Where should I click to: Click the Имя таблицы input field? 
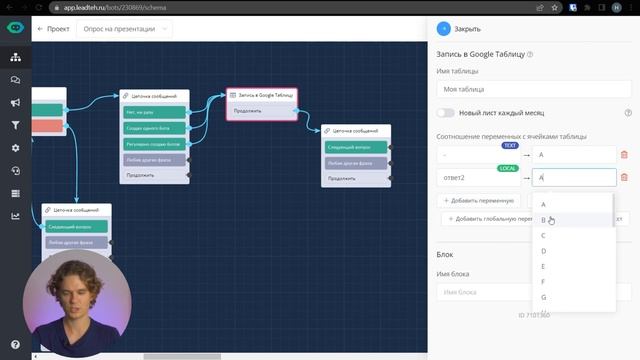coord(533,89)
